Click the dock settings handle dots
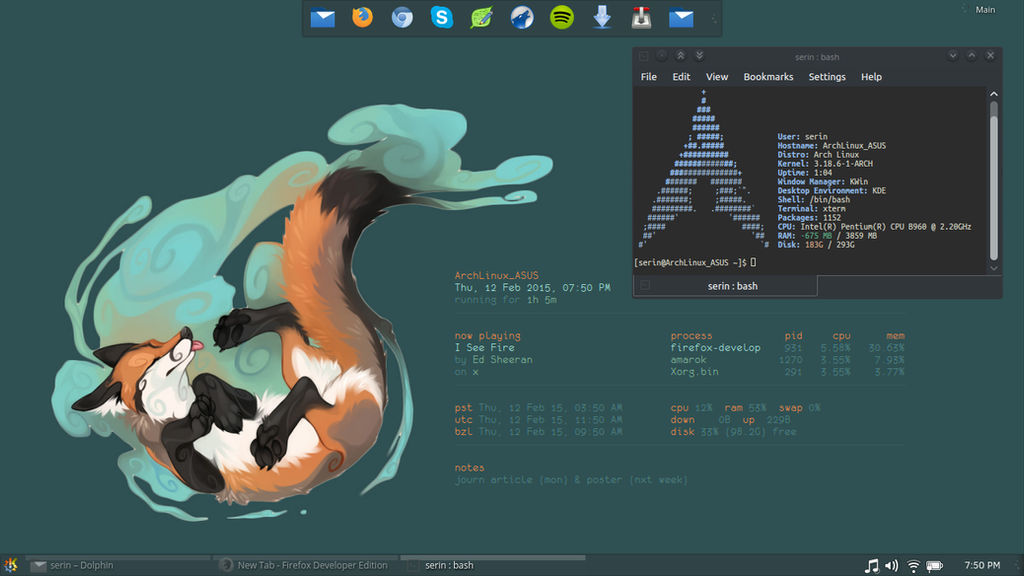 coord(714,19)
